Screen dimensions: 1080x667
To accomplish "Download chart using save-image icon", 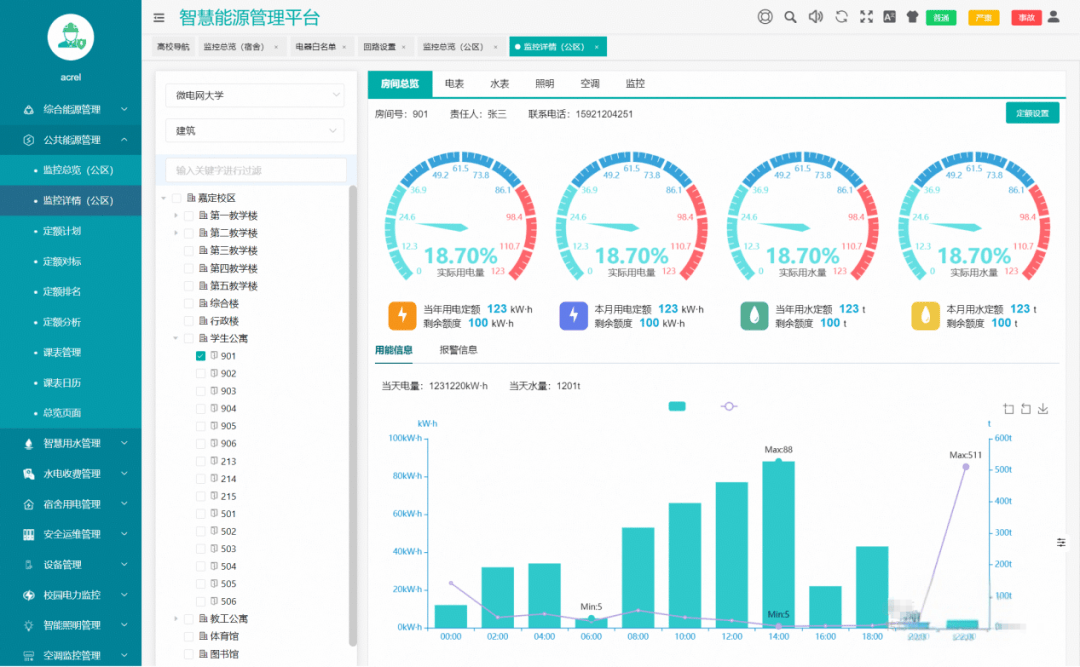I will 1043,409.
